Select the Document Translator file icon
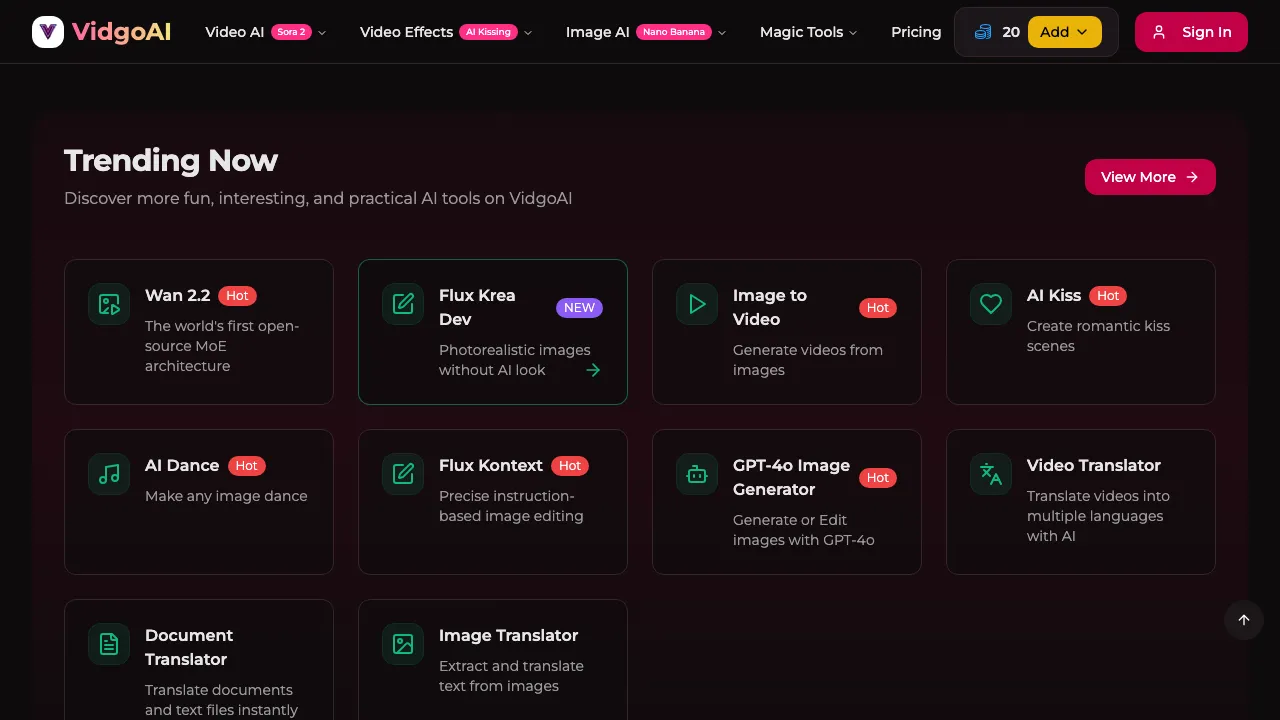 pyautogui.click(x=108, y=644)
